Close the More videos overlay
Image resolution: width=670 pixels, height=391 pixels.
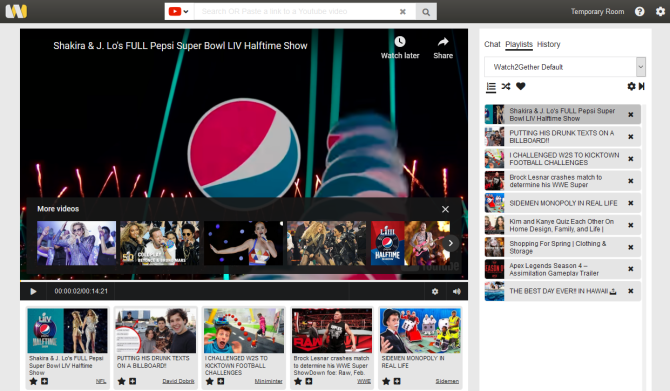[445, 209]
